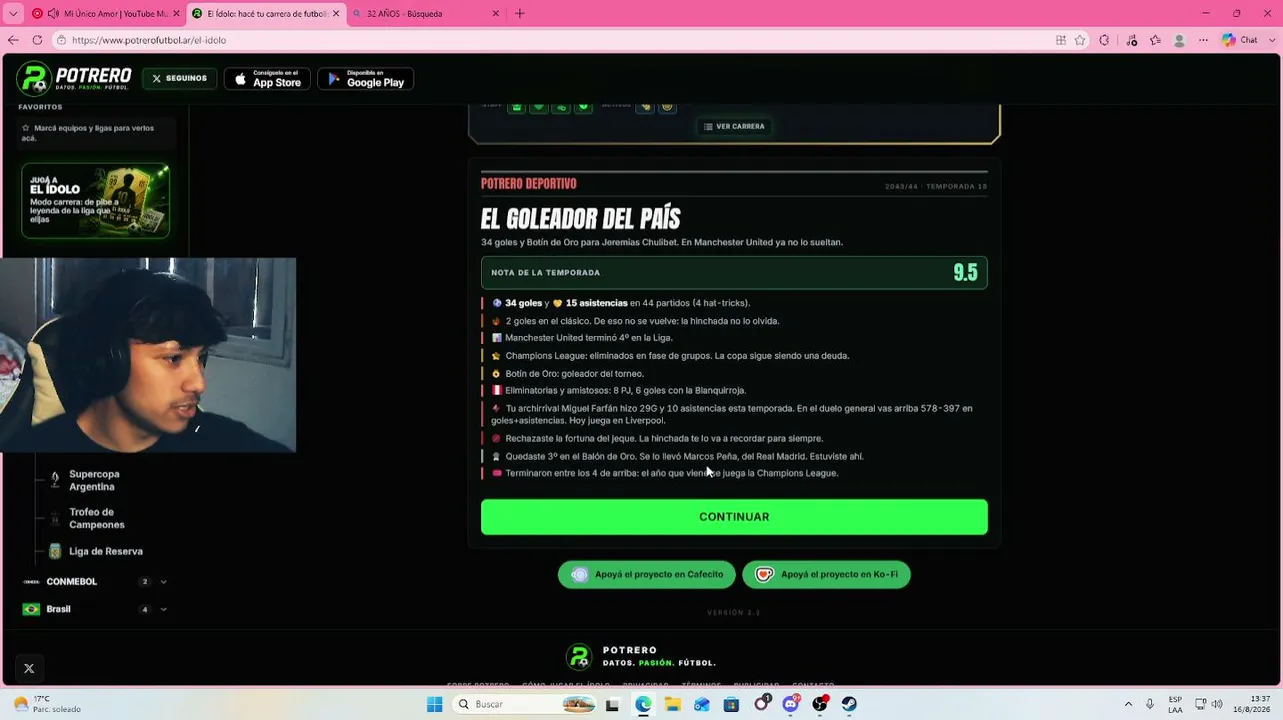
Task: Open browser extensions menu
Action: pos(1104,40)
